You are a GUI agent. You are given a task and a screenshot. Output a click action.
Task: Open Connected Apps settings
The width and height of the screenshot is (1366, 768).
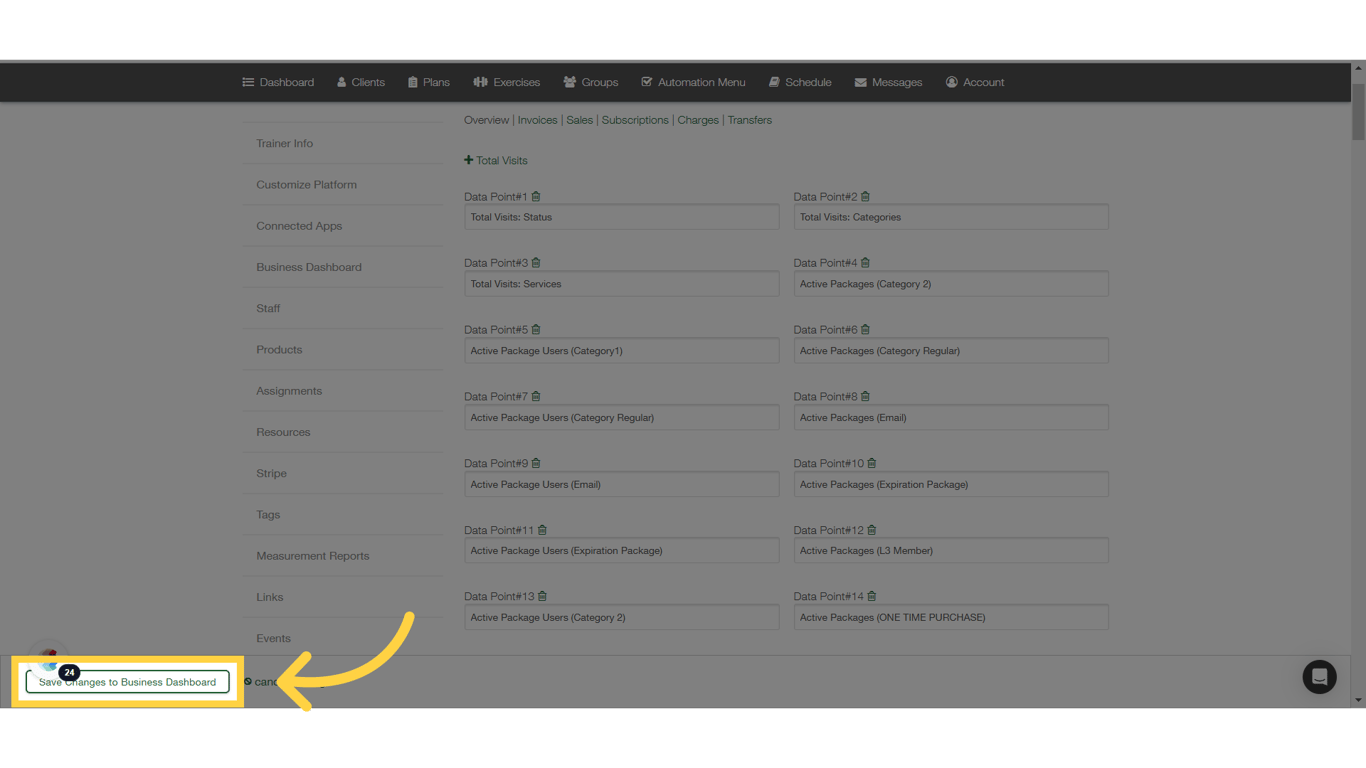(x=343, y=226)
